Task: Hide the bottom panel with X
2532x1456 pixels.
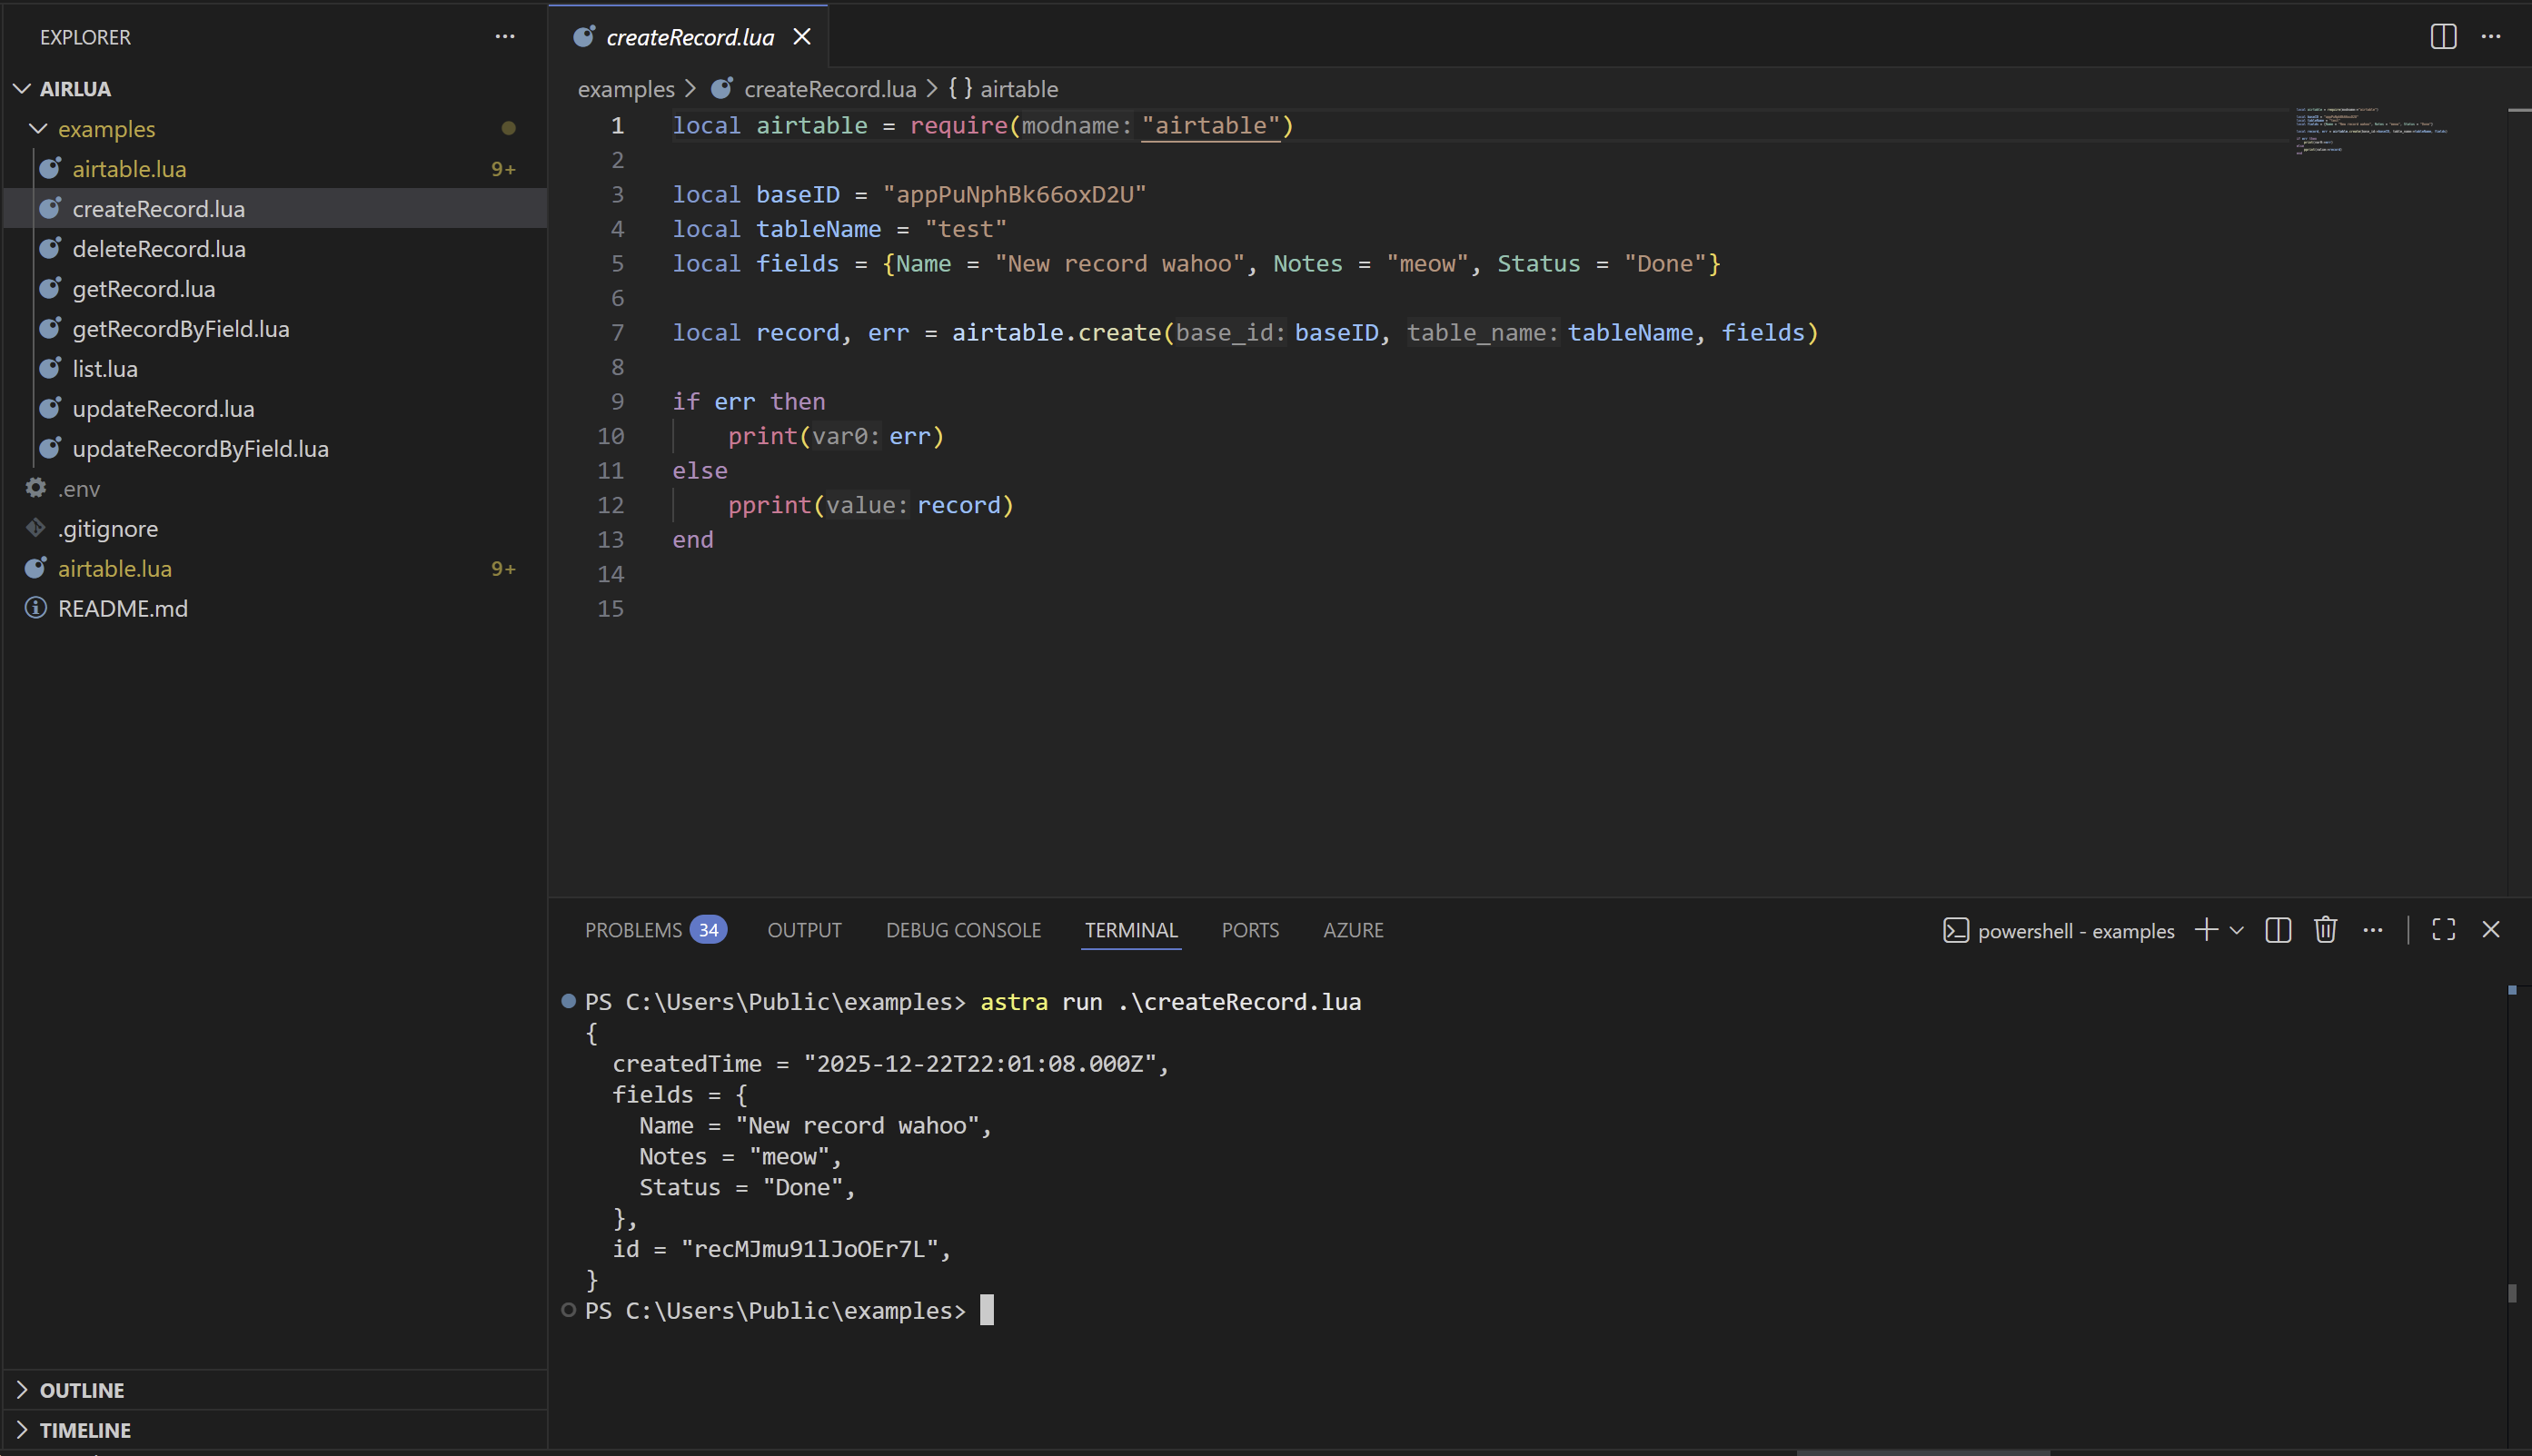Action: pos(2490,930)
